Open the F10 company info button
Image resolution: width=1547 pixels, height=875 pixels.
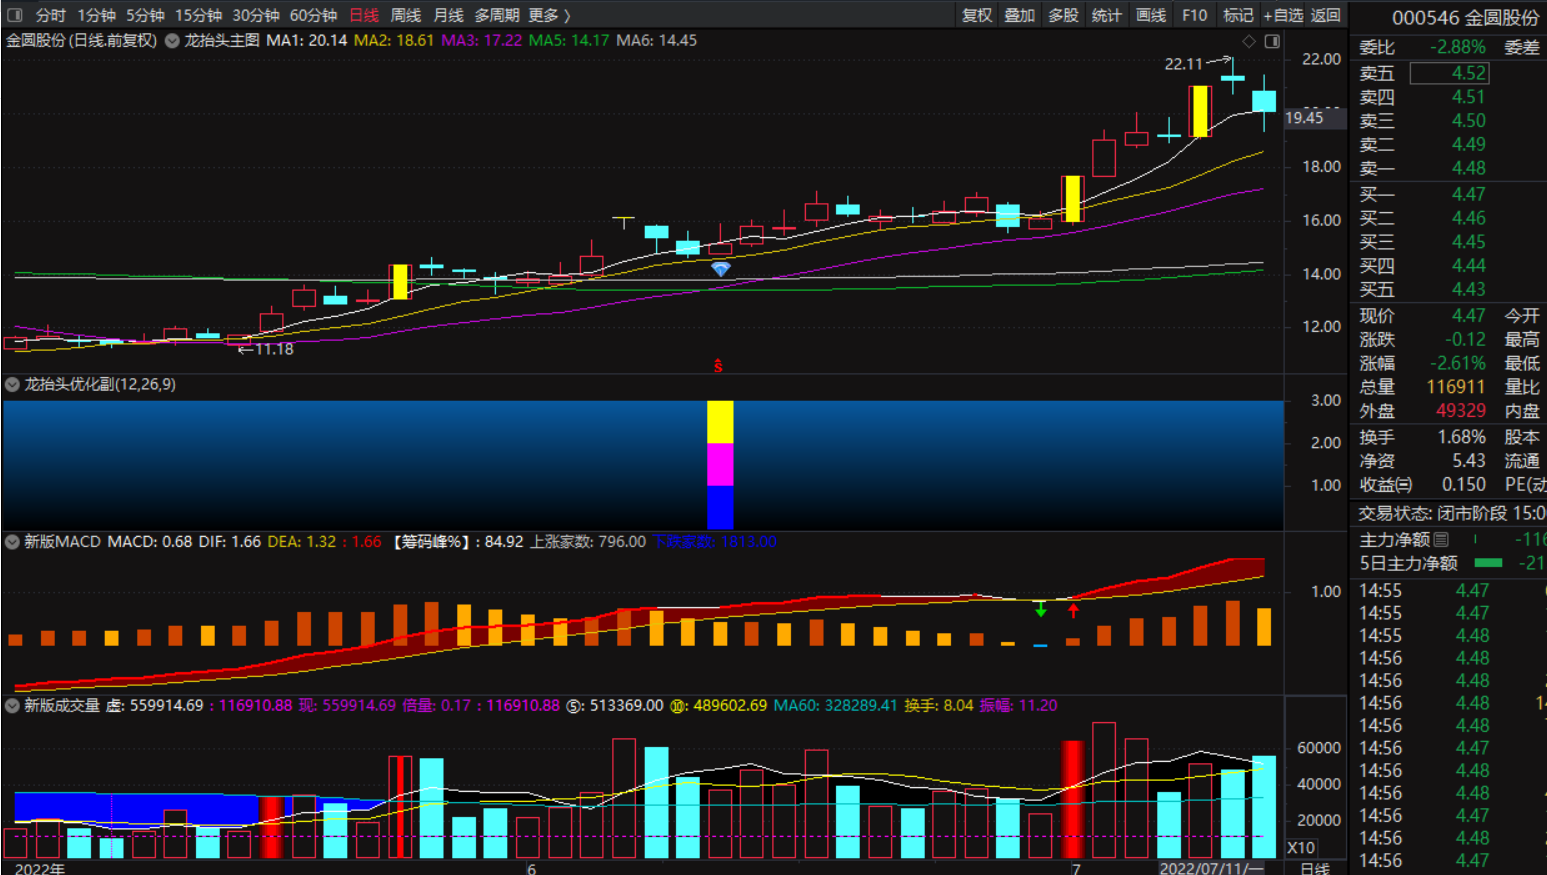(1194, 15)
